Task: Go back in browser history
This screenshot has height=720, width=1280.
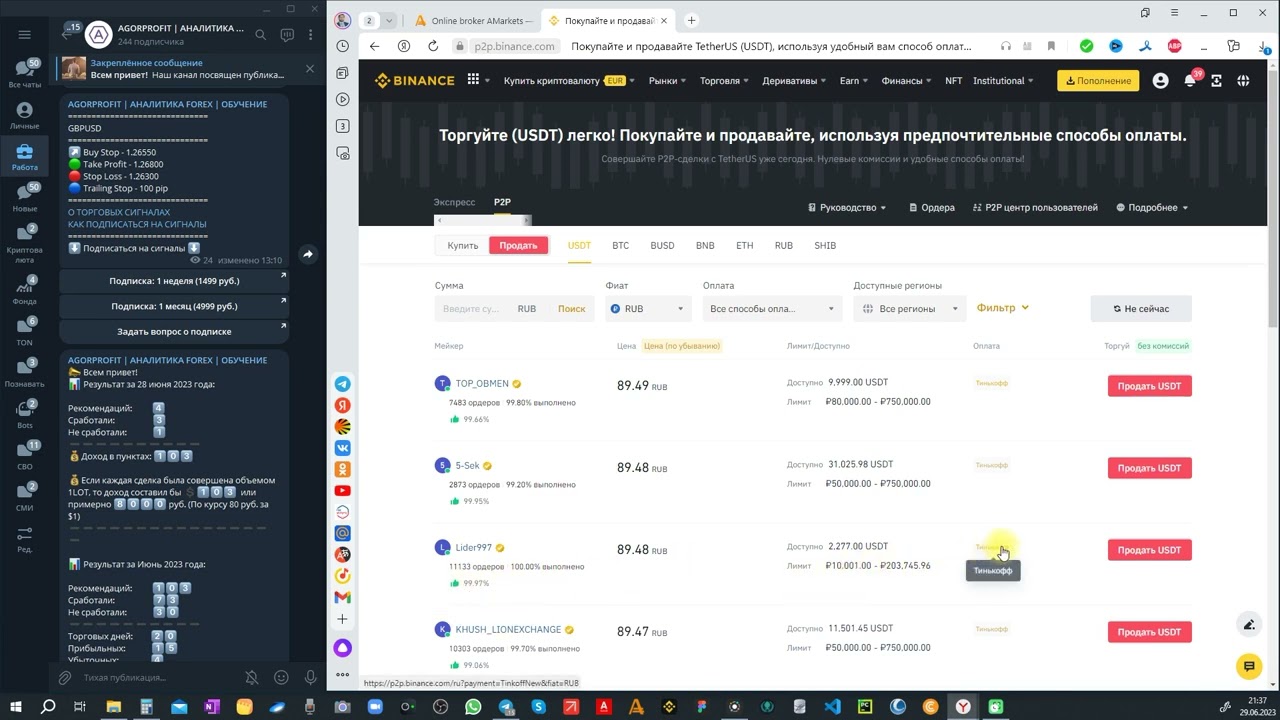Action: [374, 46]
